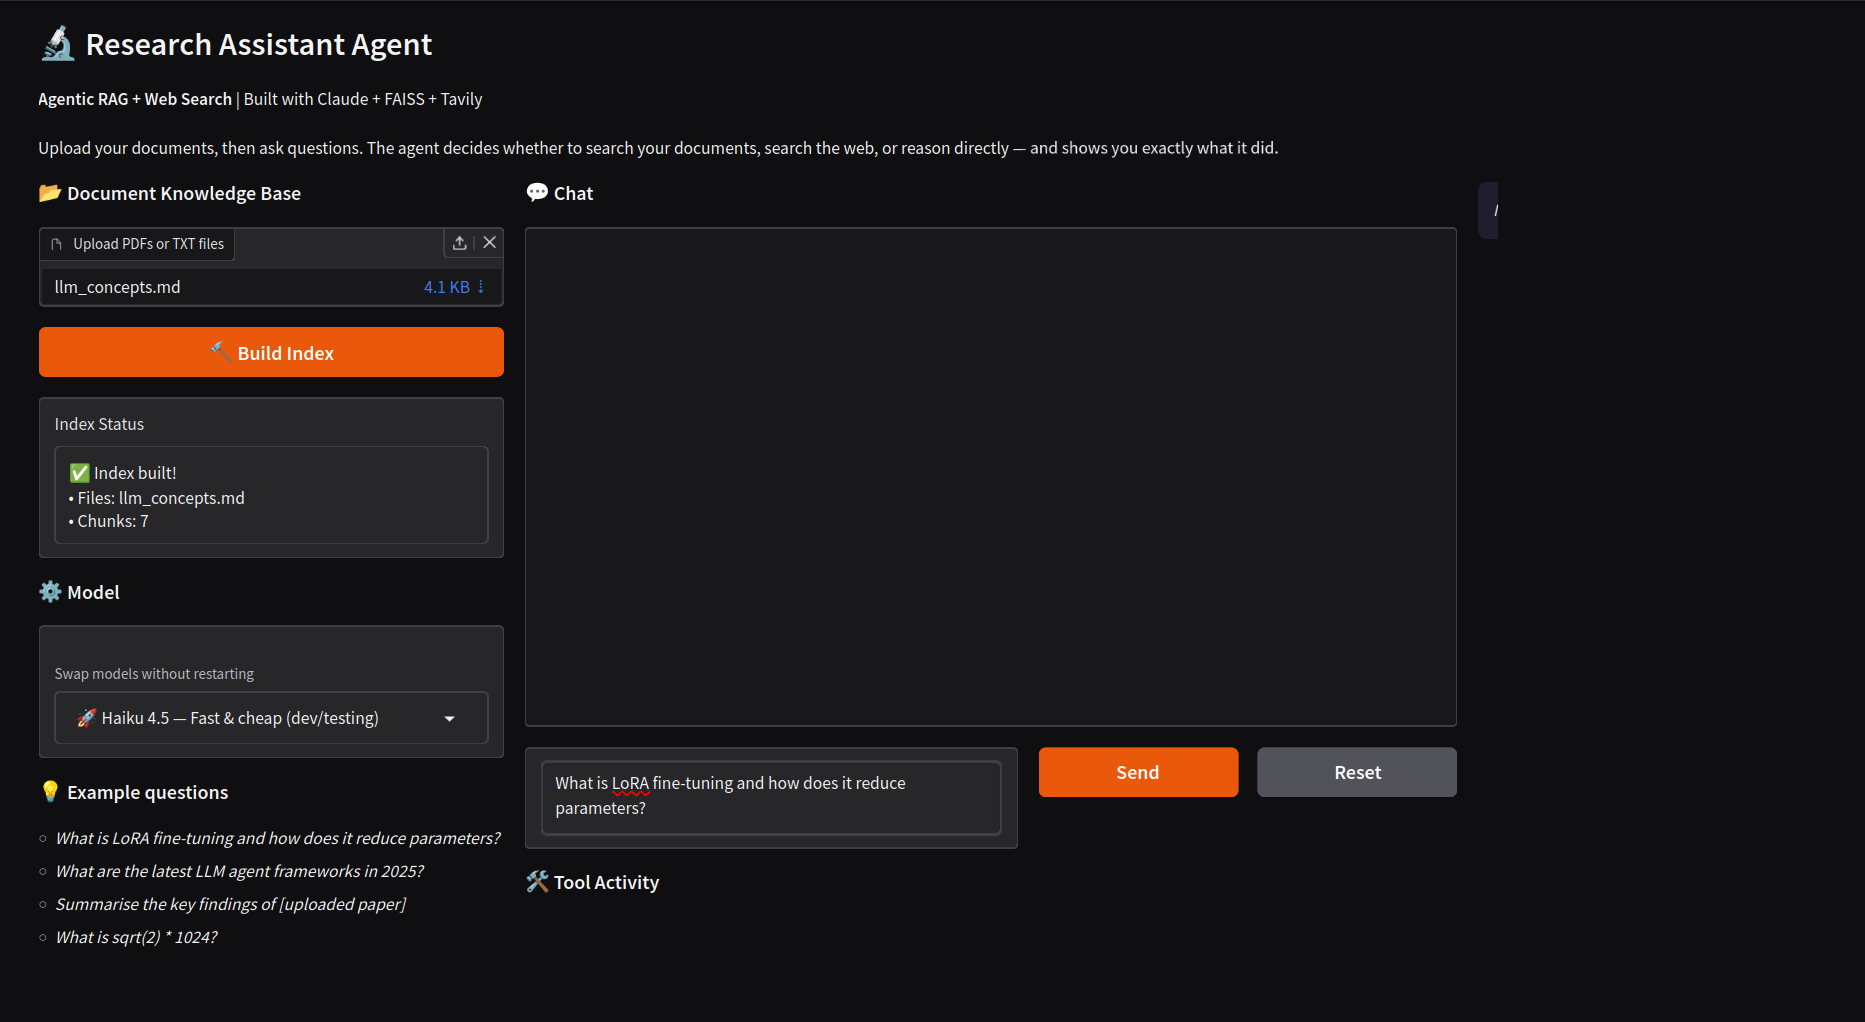The width and height of the screenshot is (1865, 1022).
Task: Click the gear icon beside Model heading
Action: (x=50, y=592)
